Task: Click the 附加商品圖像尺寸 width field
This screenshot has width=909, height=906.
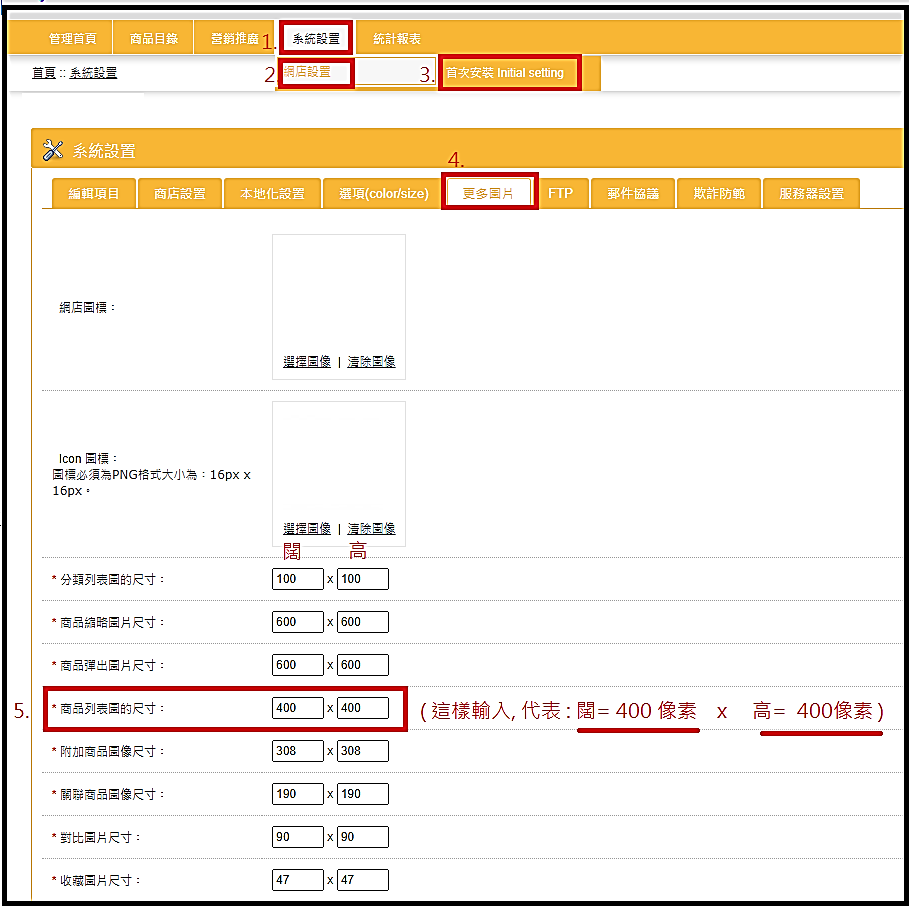Action: pos(298,751)
